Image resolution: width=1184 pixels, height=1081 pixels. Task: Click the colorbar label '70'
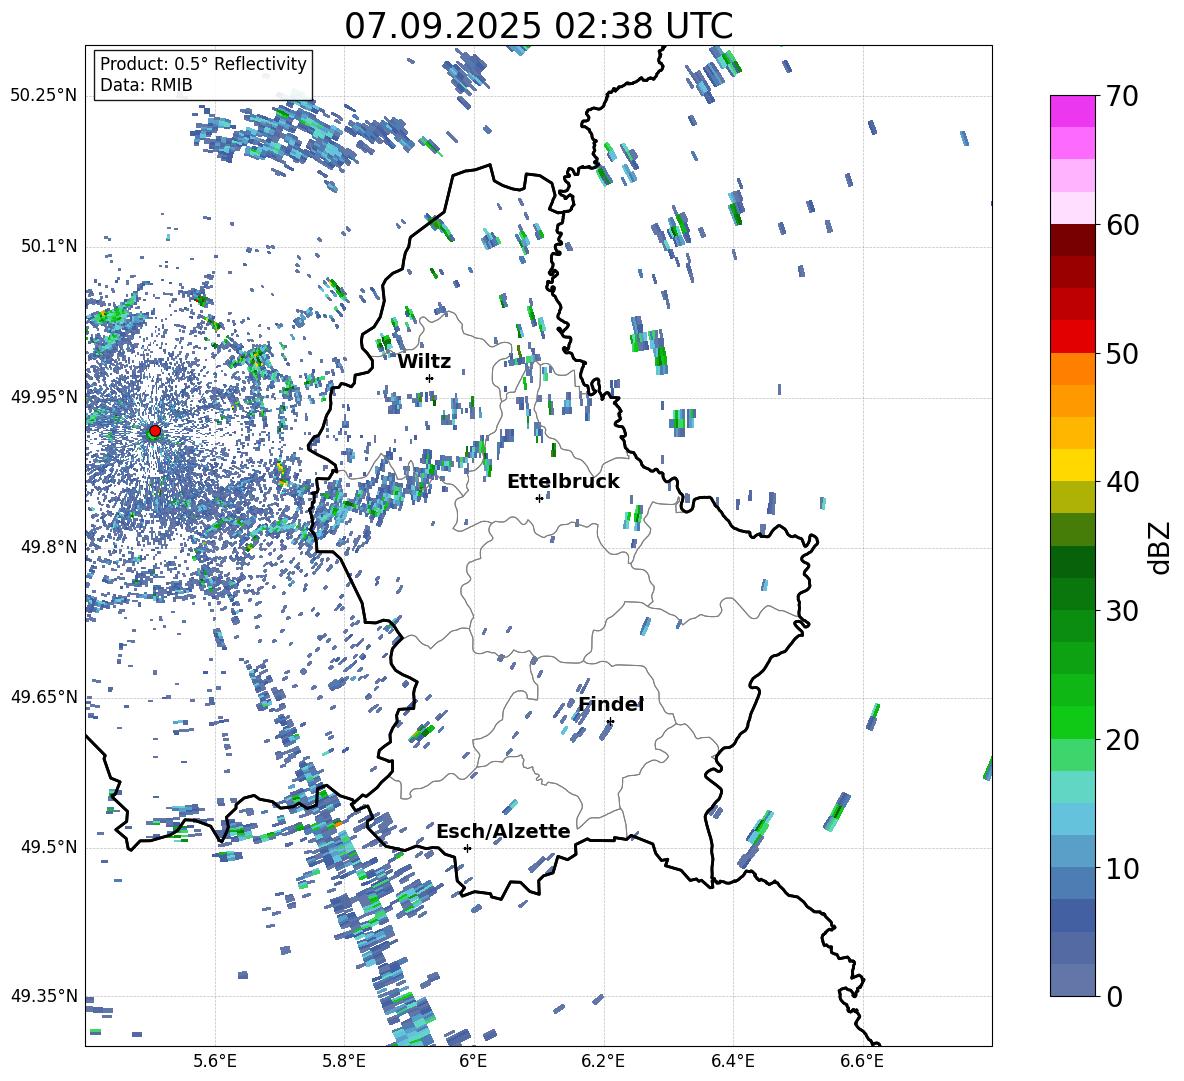pos(1122,97)
